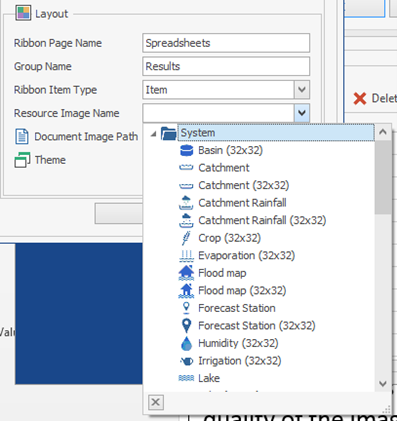The width and height of the screenshot is (397, 421).
Task: Click the Forecast Station (32x32) pin icon
Action: 186,326
